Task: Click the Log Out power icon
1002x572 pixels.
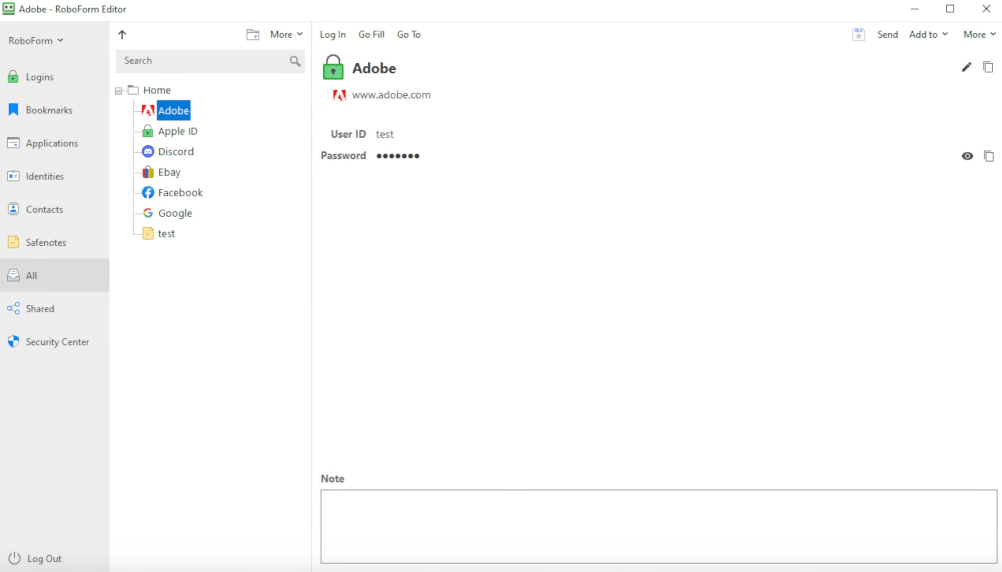Action: pyautogui.click(x=14, y=558)
